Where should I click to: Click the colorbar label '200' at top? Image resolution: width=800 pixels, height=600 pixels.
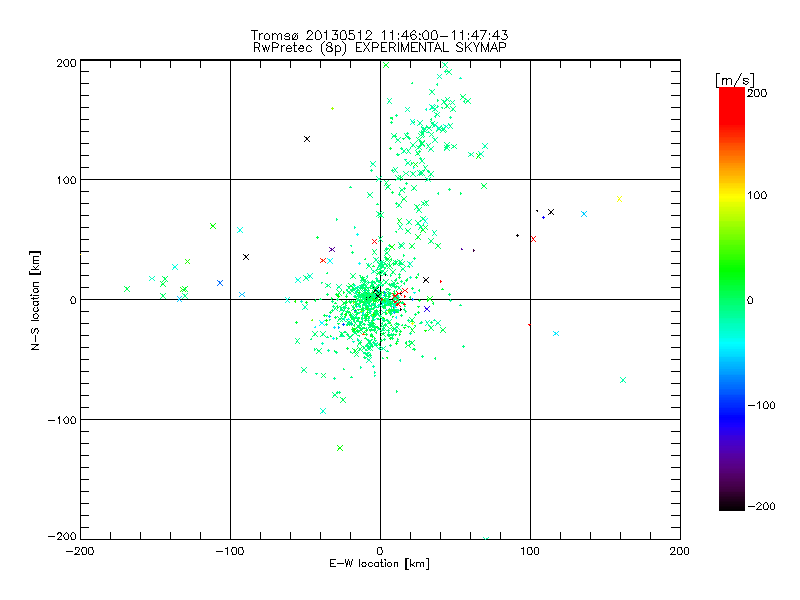[757, 93]
